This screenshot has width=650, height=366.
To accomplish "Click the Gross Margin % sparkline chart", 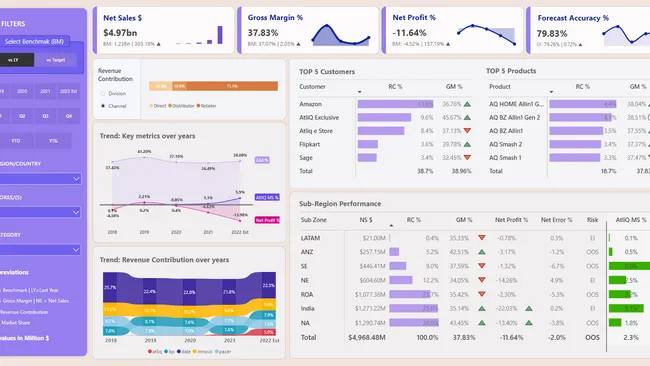I will (x=340, y=35).
